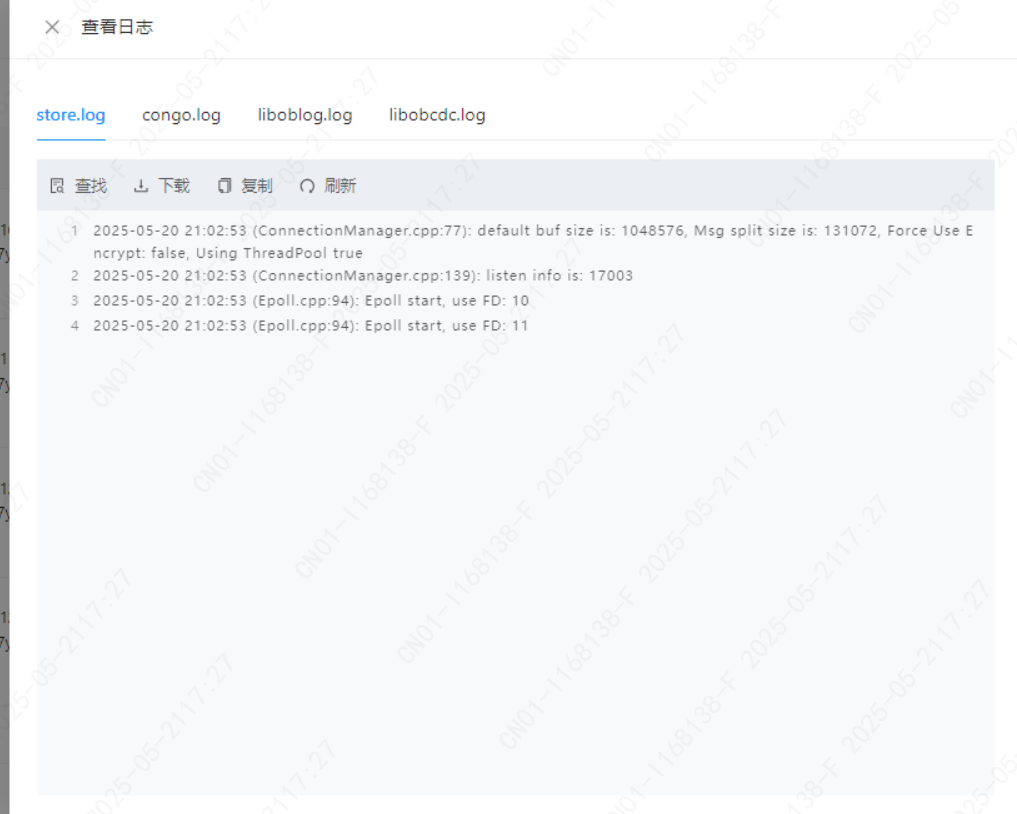Click the 复制 text label

pyautogui.click(x=257, y=186)
